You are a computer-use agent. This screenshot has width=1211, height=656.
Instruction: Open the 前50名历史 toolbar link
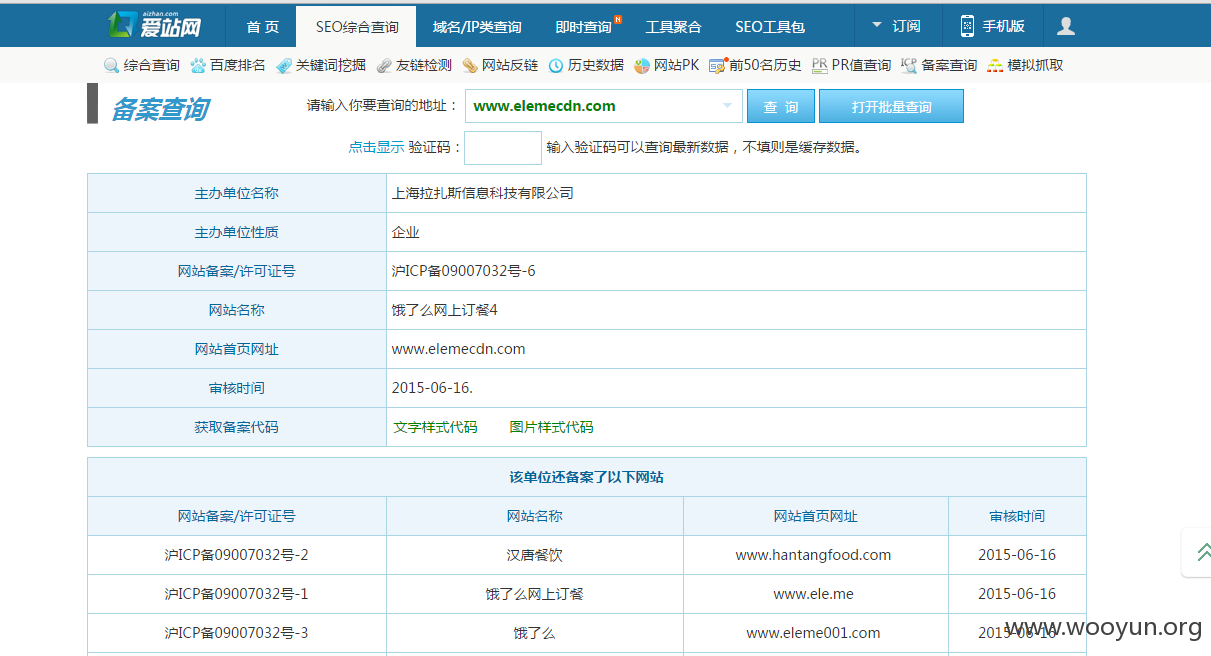[765, 65]
